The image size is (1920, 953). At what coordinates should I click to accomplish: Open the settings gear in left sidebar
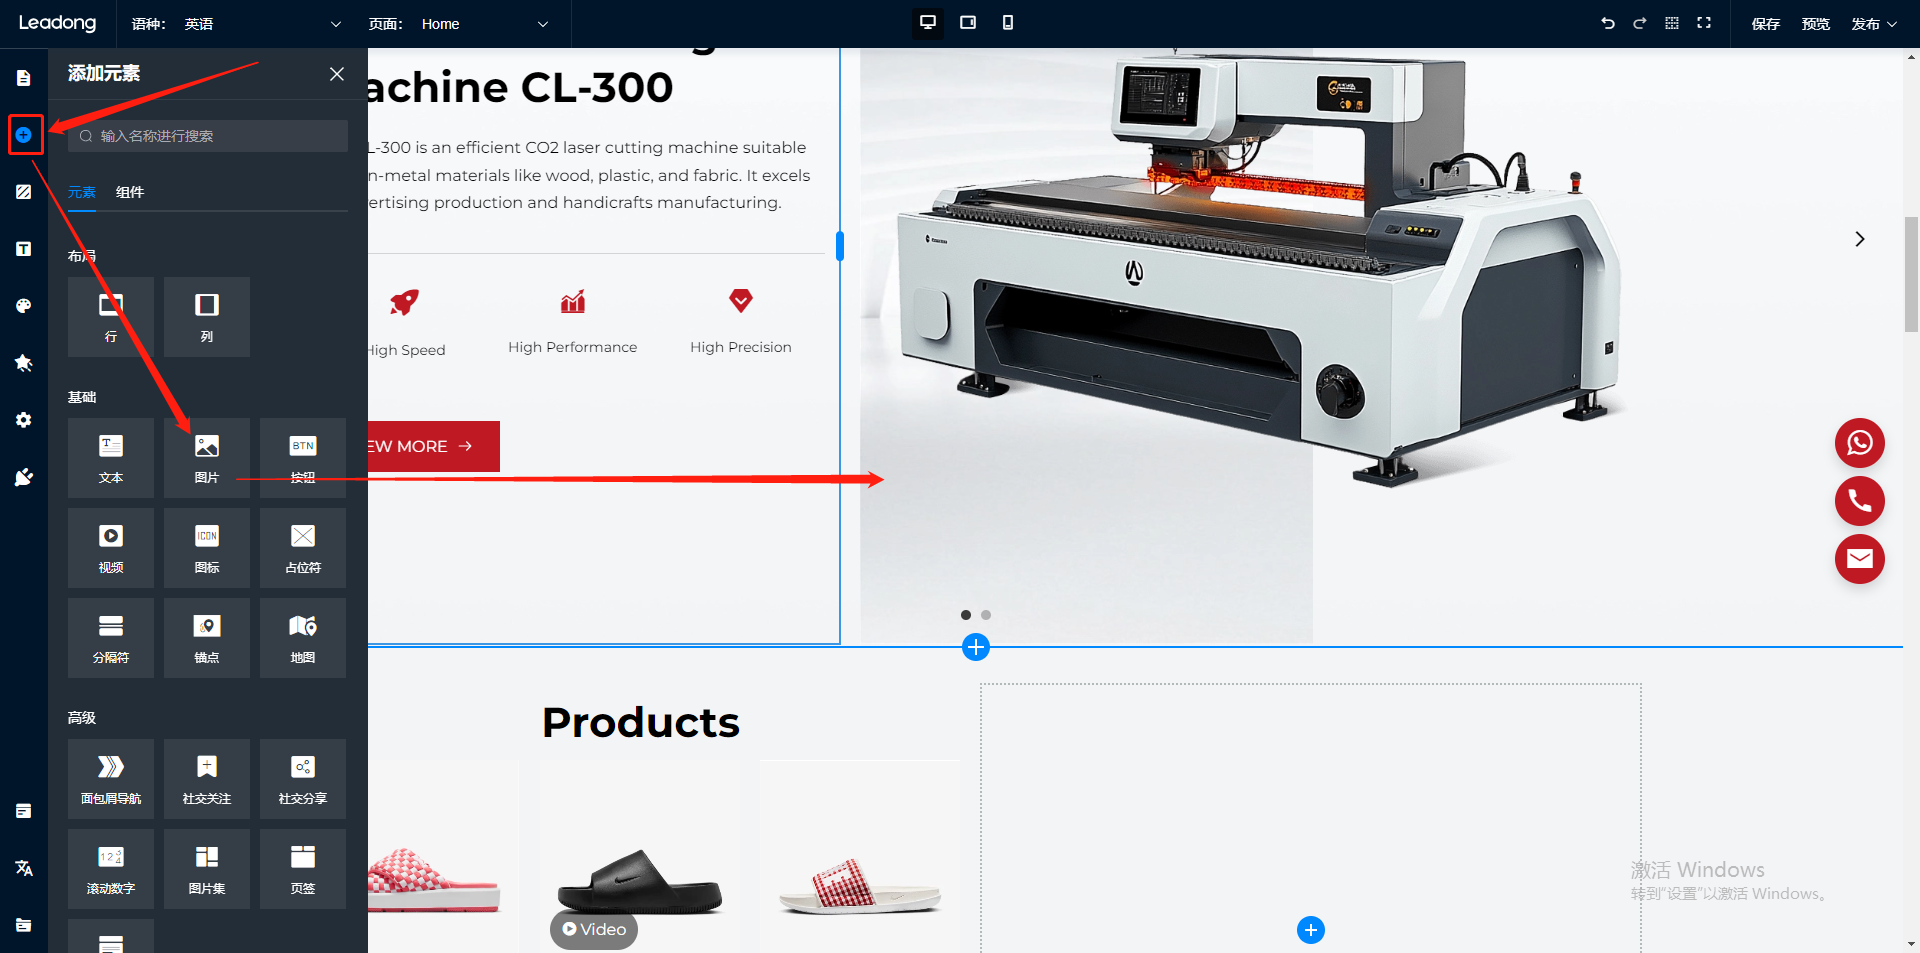[x=24, y=420]
